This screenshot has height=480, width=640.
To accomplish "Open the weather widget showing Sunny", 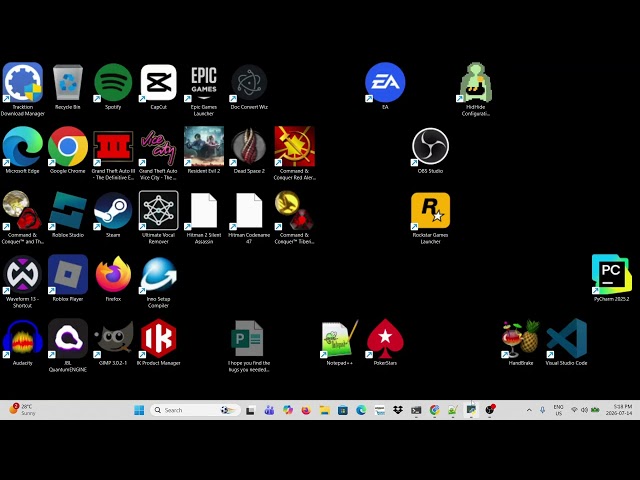I will (x=24, y=410).
